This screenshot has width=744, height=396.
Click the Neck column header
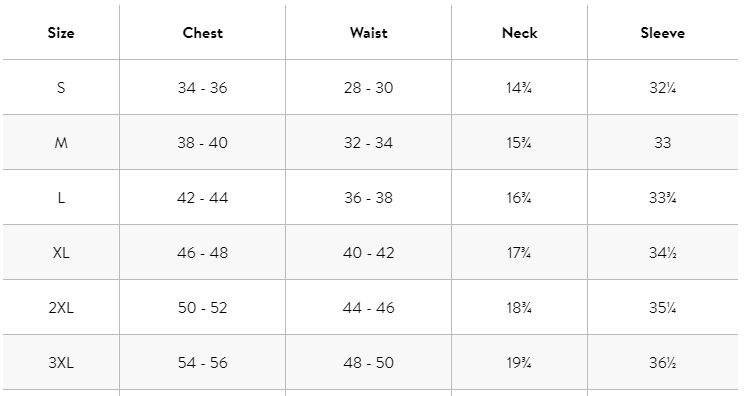520,33
